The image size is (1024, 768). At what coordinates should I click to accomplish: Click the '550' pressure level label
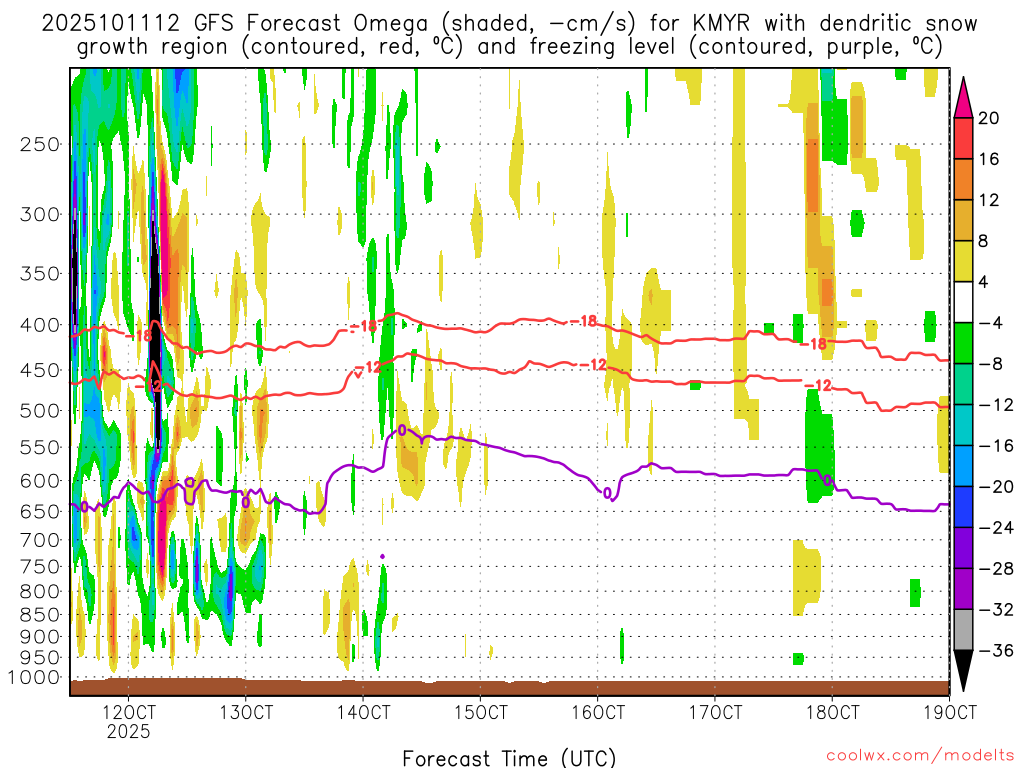pyautogui.click(x=40, y=447)
